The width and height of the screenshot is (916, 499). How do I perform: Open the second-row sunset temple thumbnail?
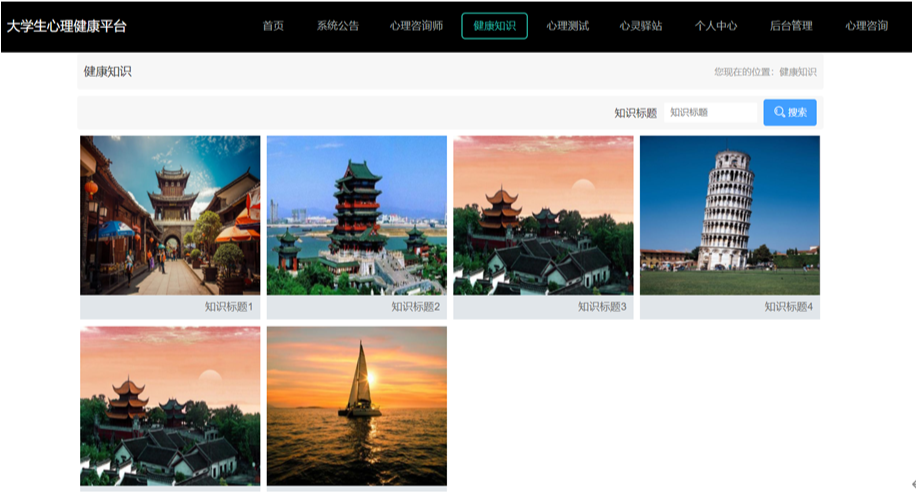pos(170,406)
